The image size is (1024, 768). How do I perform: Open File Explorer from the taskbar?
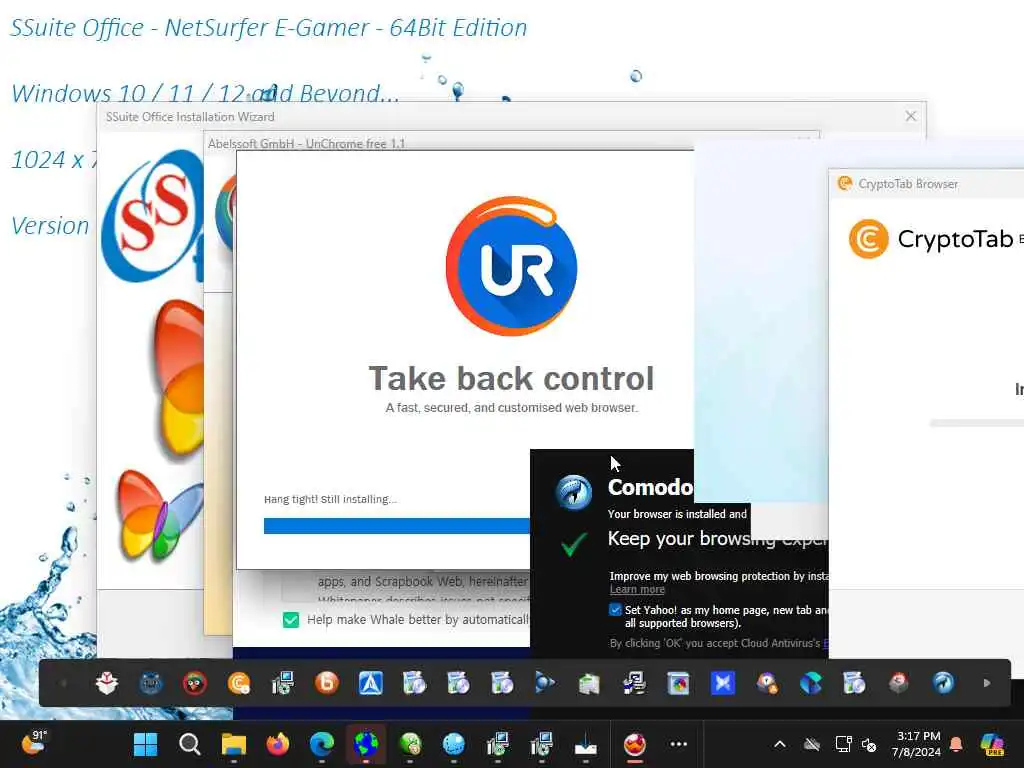tap(234, 744)
